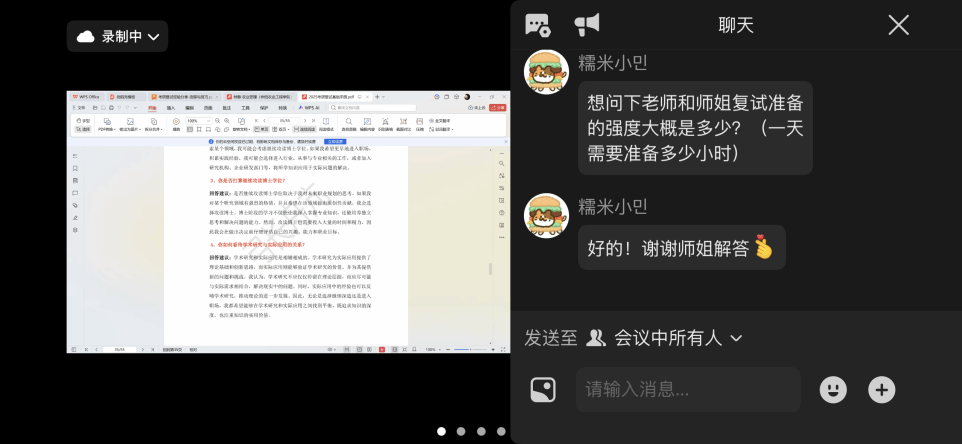This screenshot has height=444, width=962.
Task: Expand the 录制中 recording dropdown
Action: click(118, 37)
